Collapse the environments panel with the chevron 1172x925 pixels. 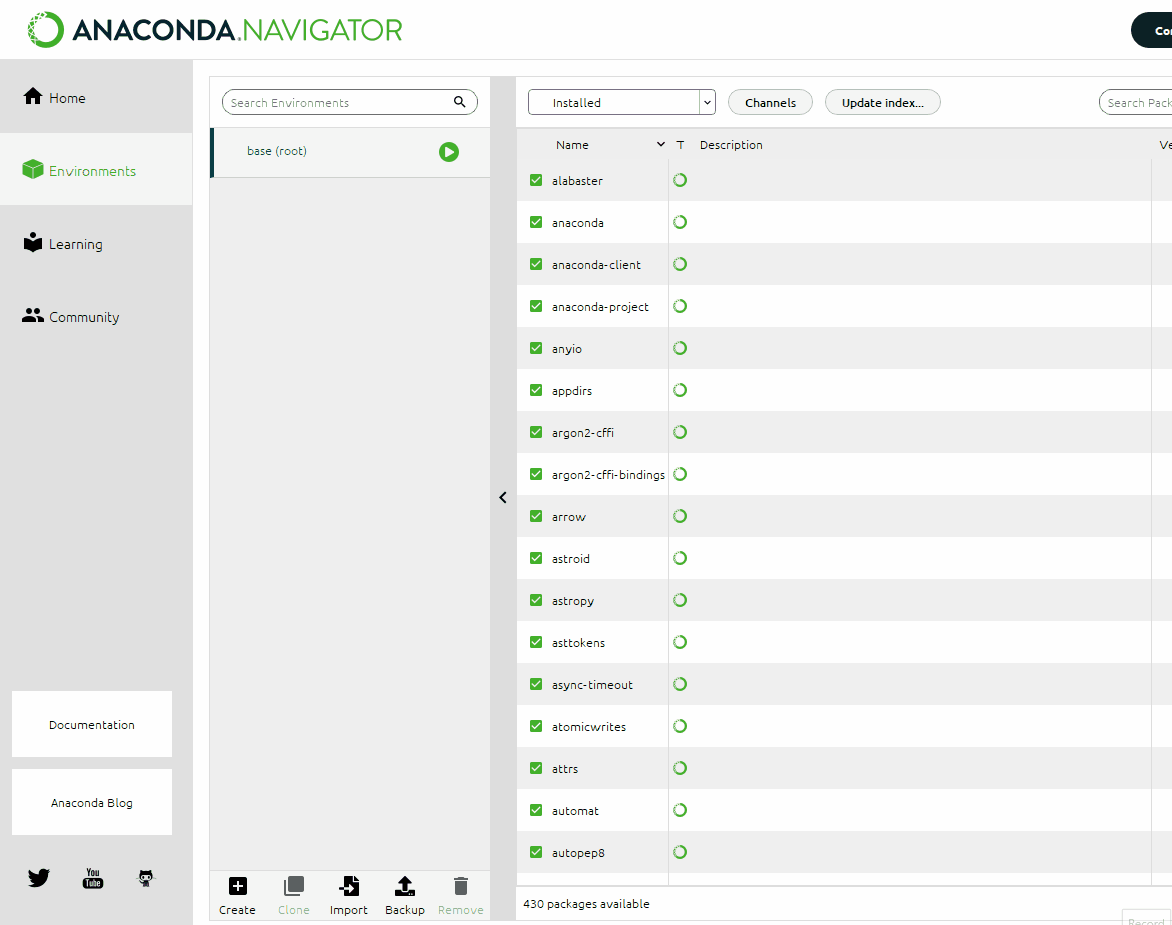point(503,498)
